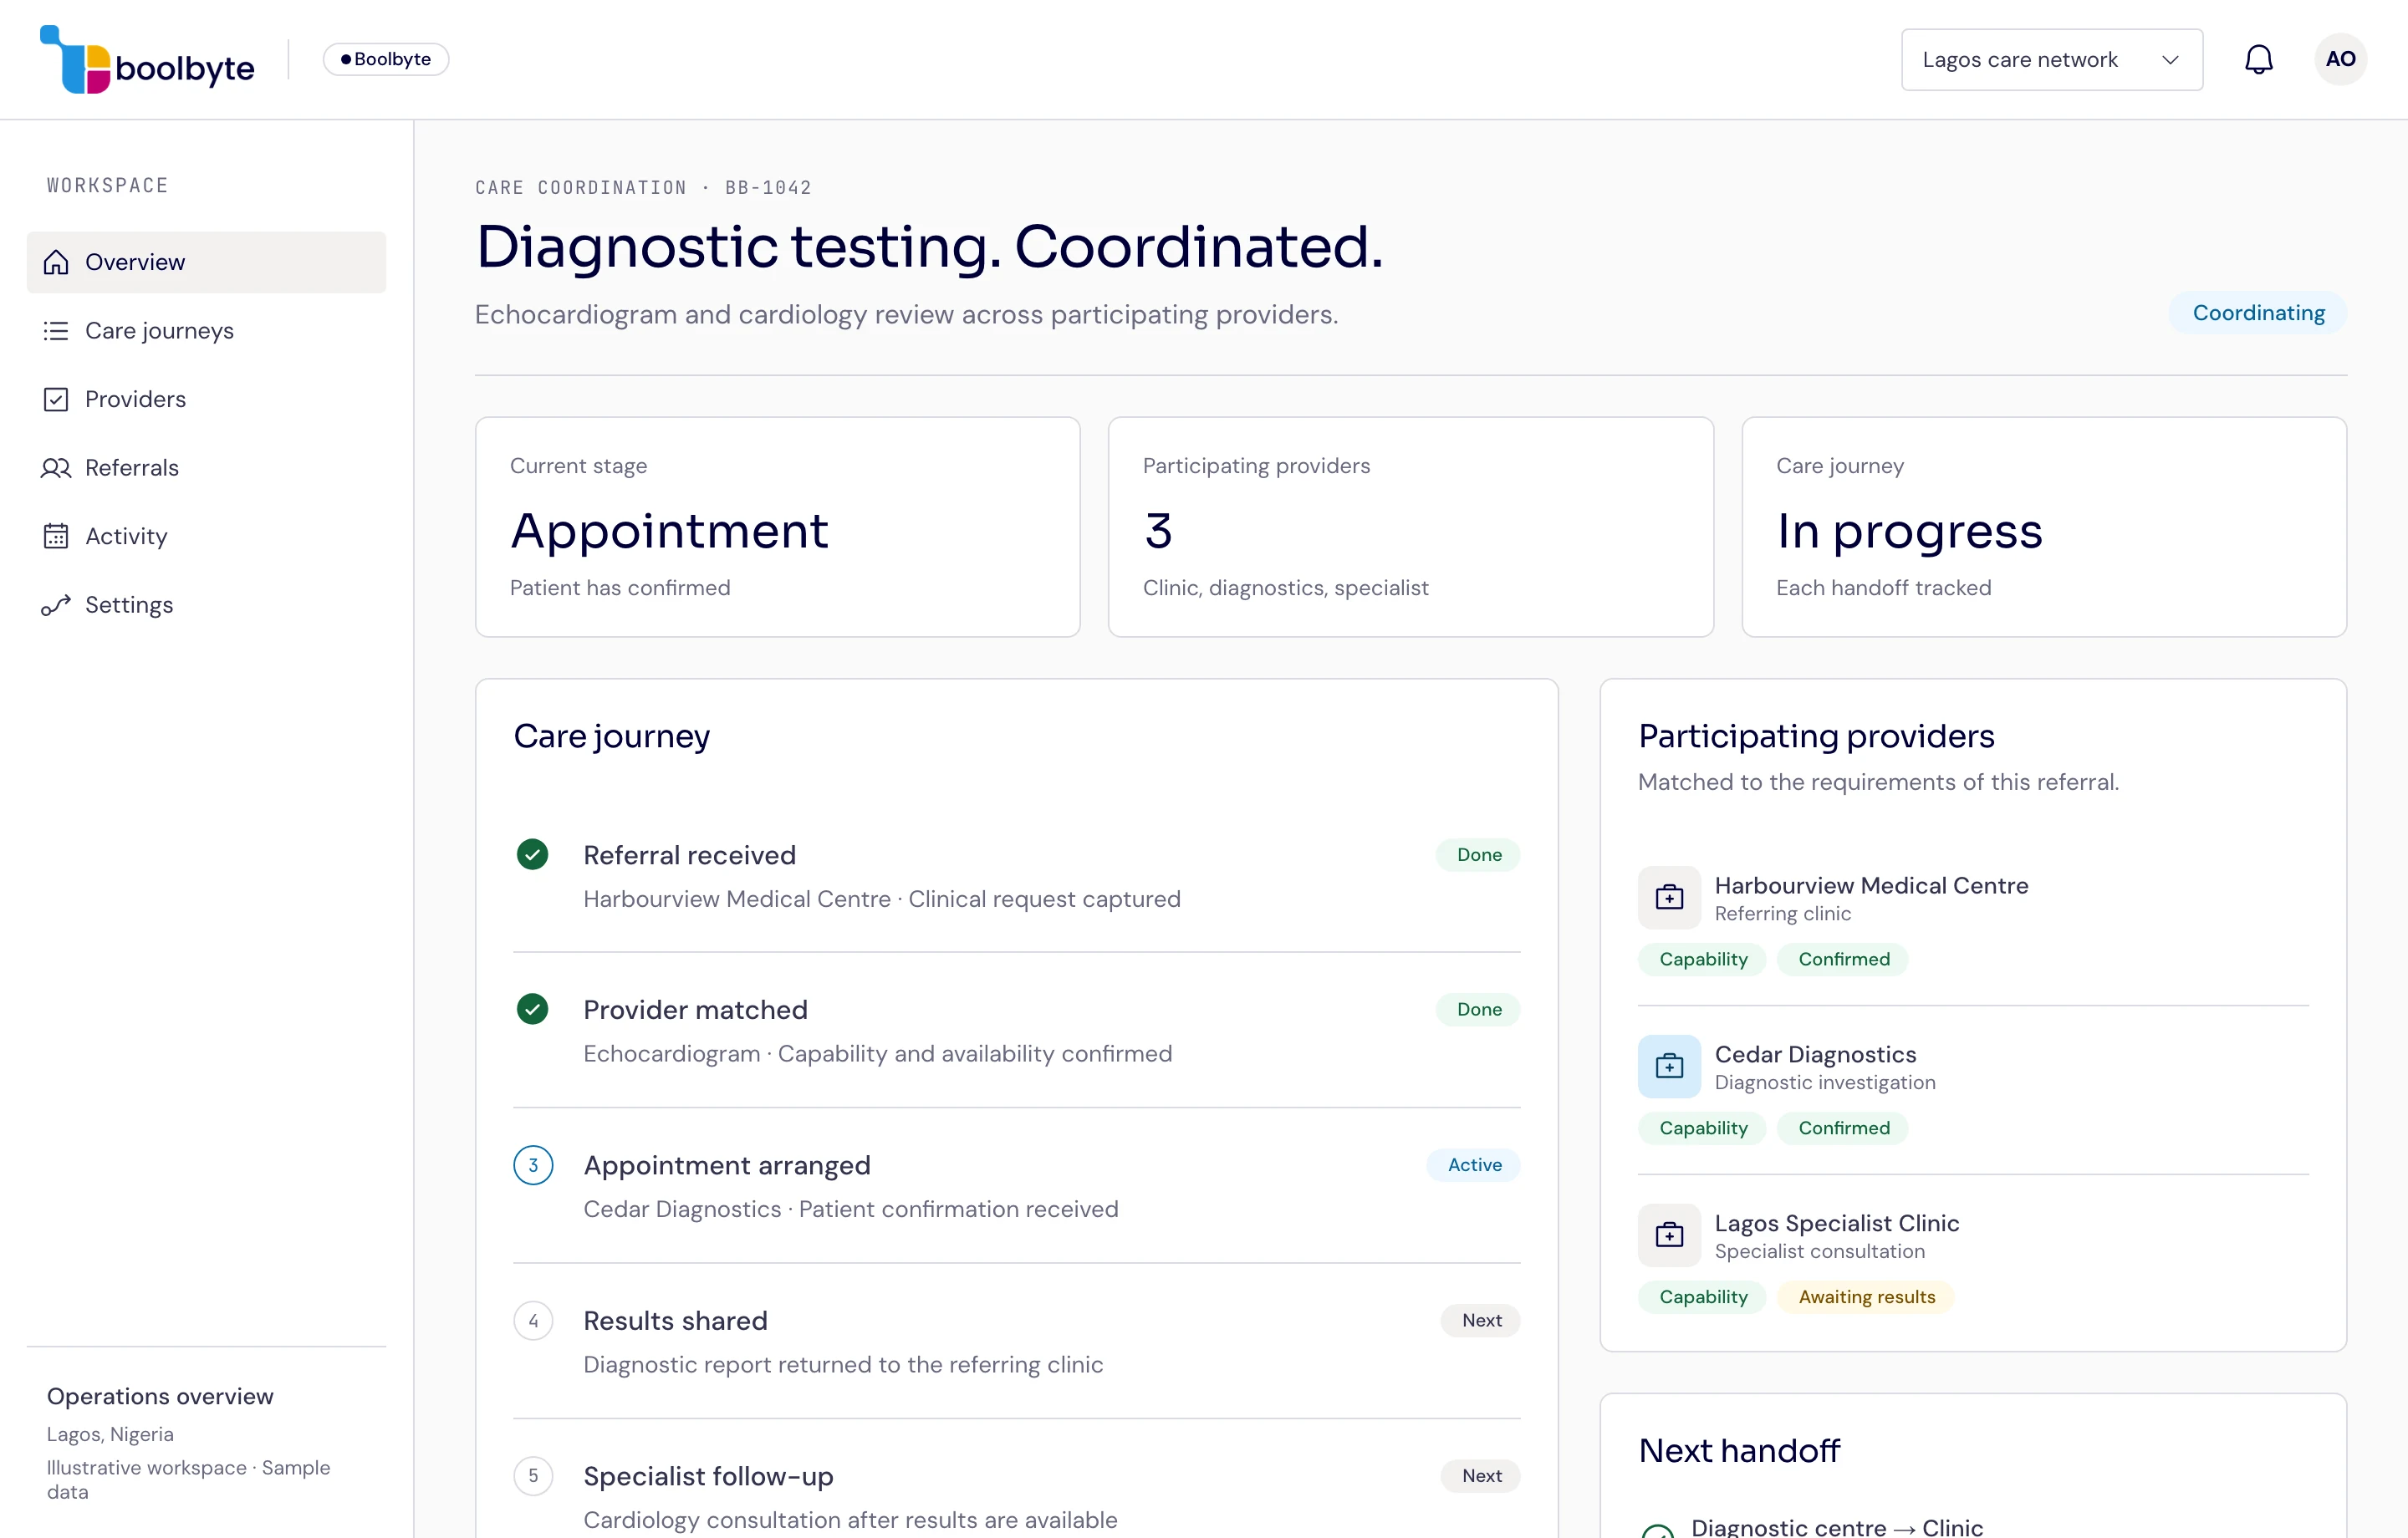
Task: Click the Providers checkbox icon
Action: (56, 399)
